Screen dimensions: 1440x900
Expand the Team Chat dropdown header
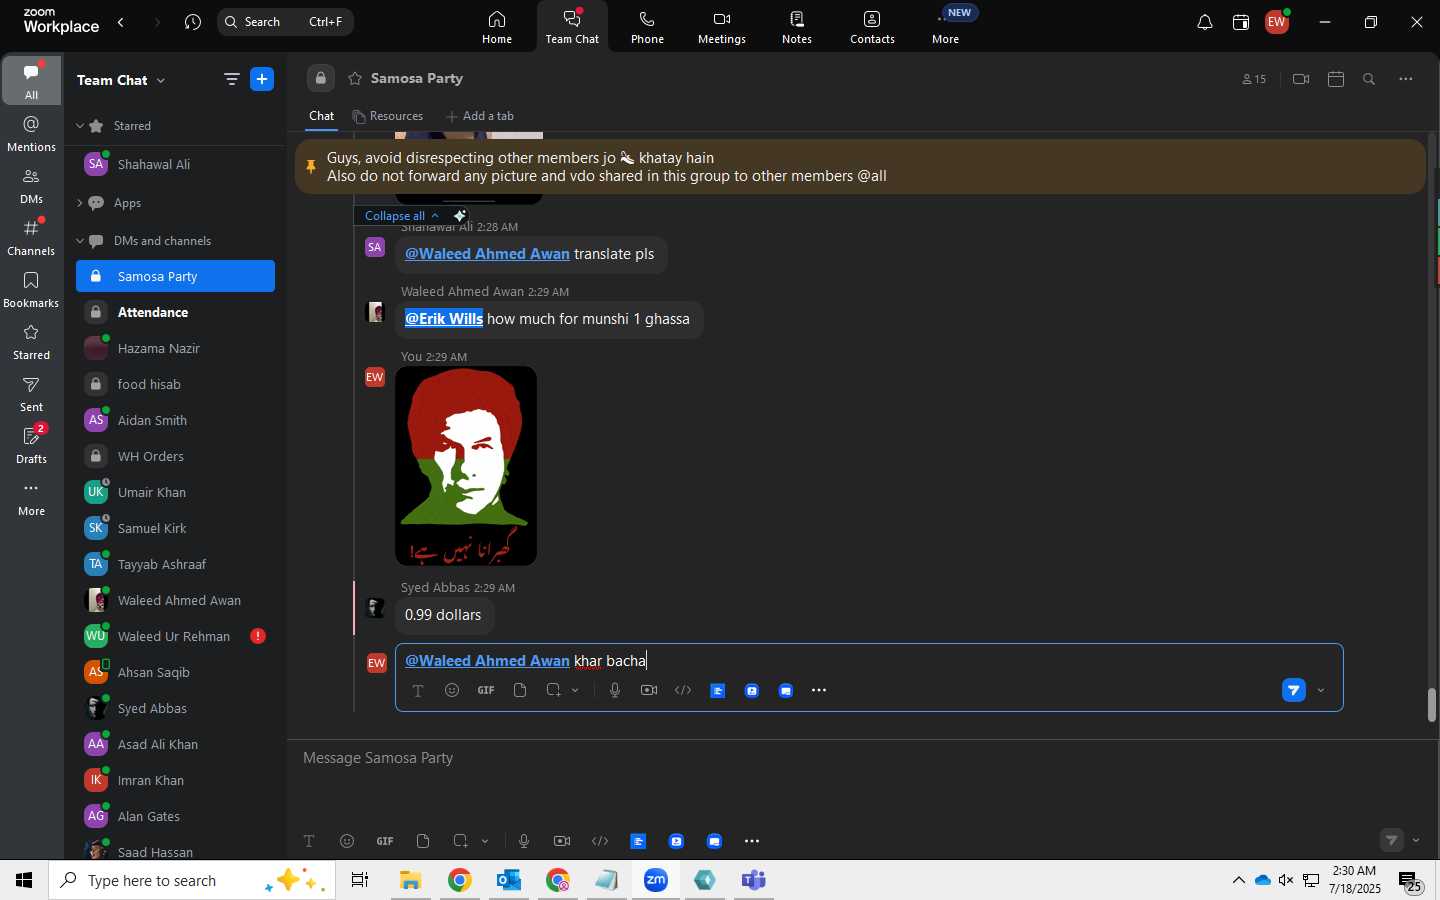(121, 80)
